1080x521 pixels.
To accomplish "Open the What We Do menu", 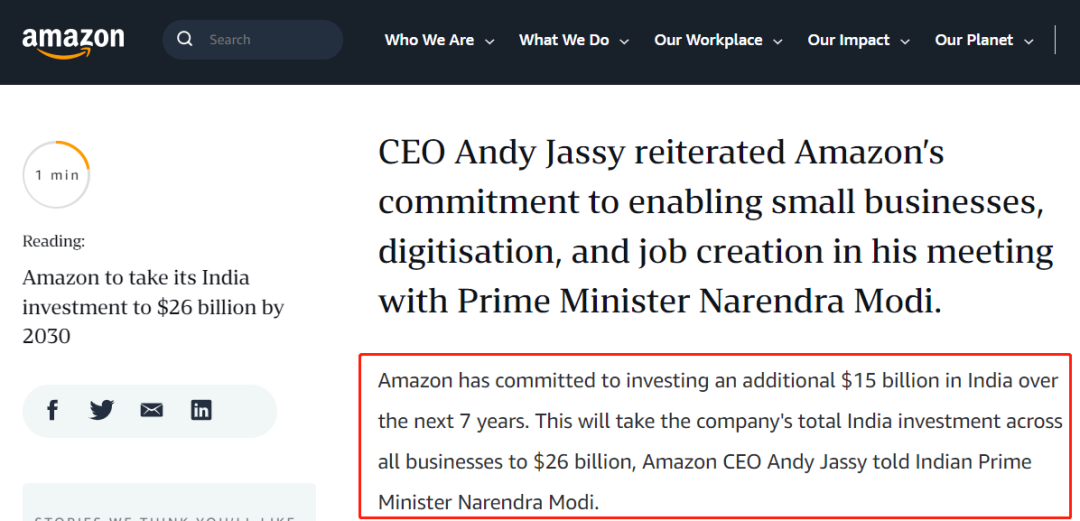I will pyautogui.click(x=564, y=40).
